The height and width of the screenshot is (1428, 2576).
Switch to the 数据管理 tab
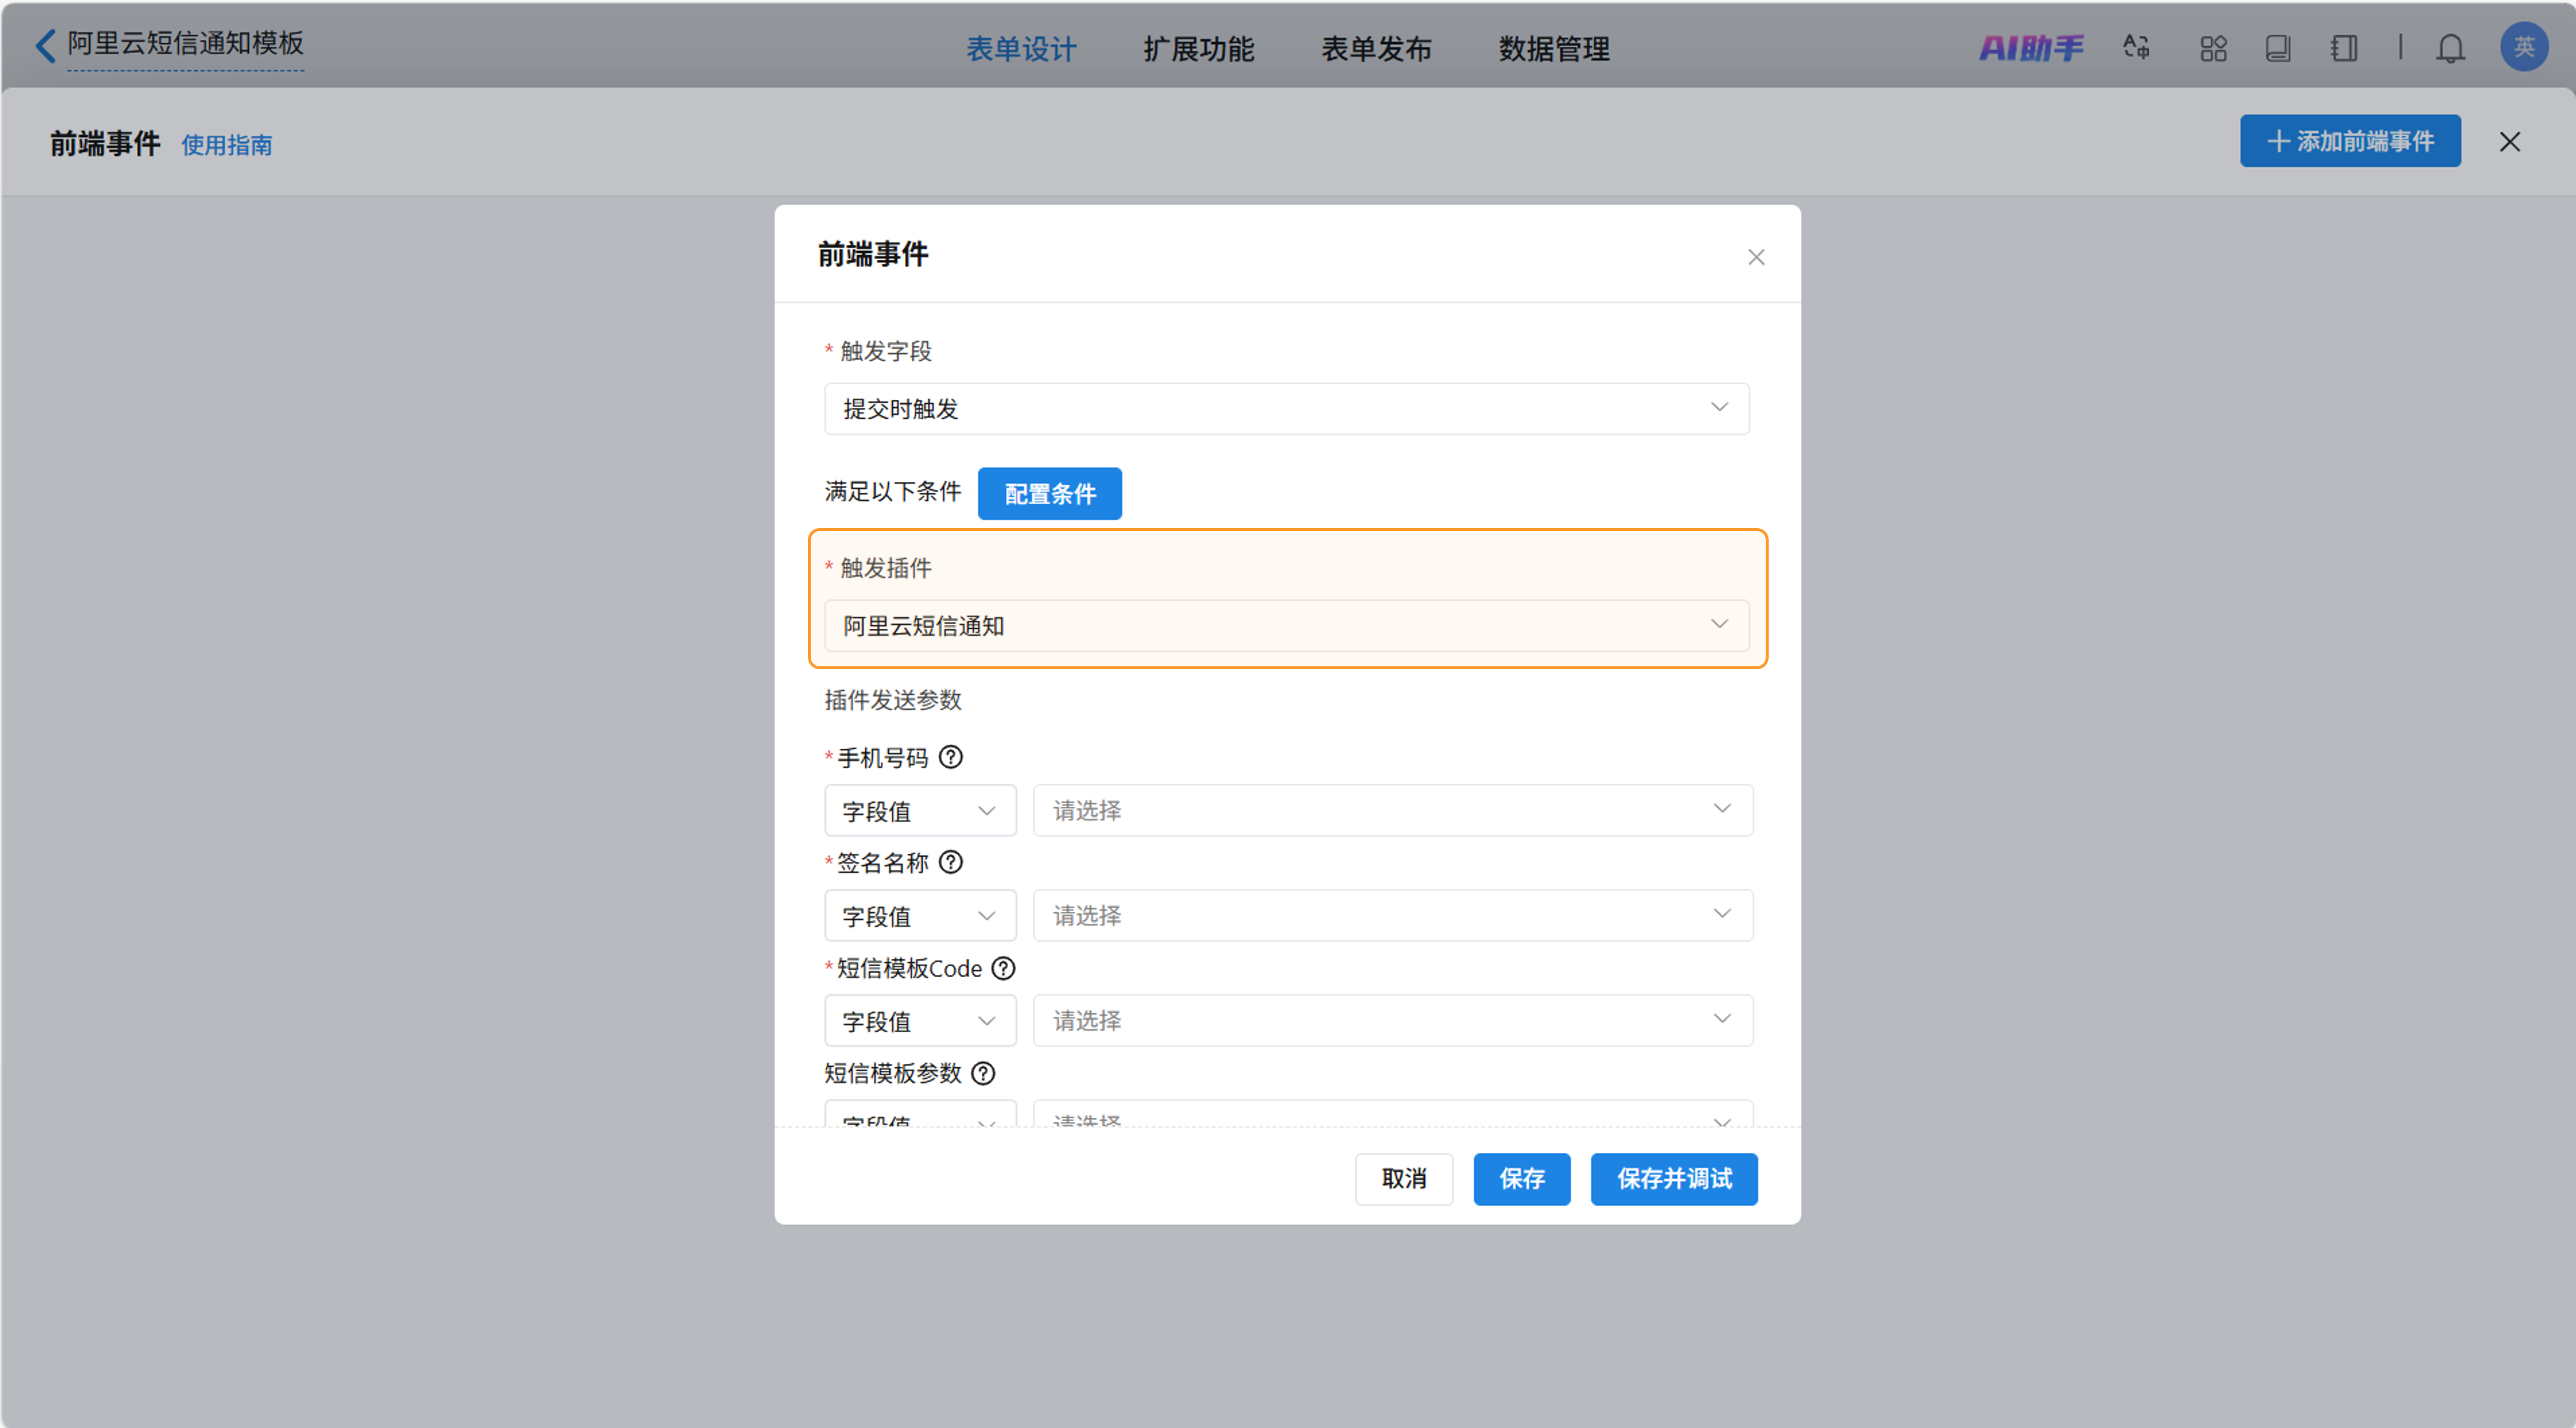coord(1553,49)
